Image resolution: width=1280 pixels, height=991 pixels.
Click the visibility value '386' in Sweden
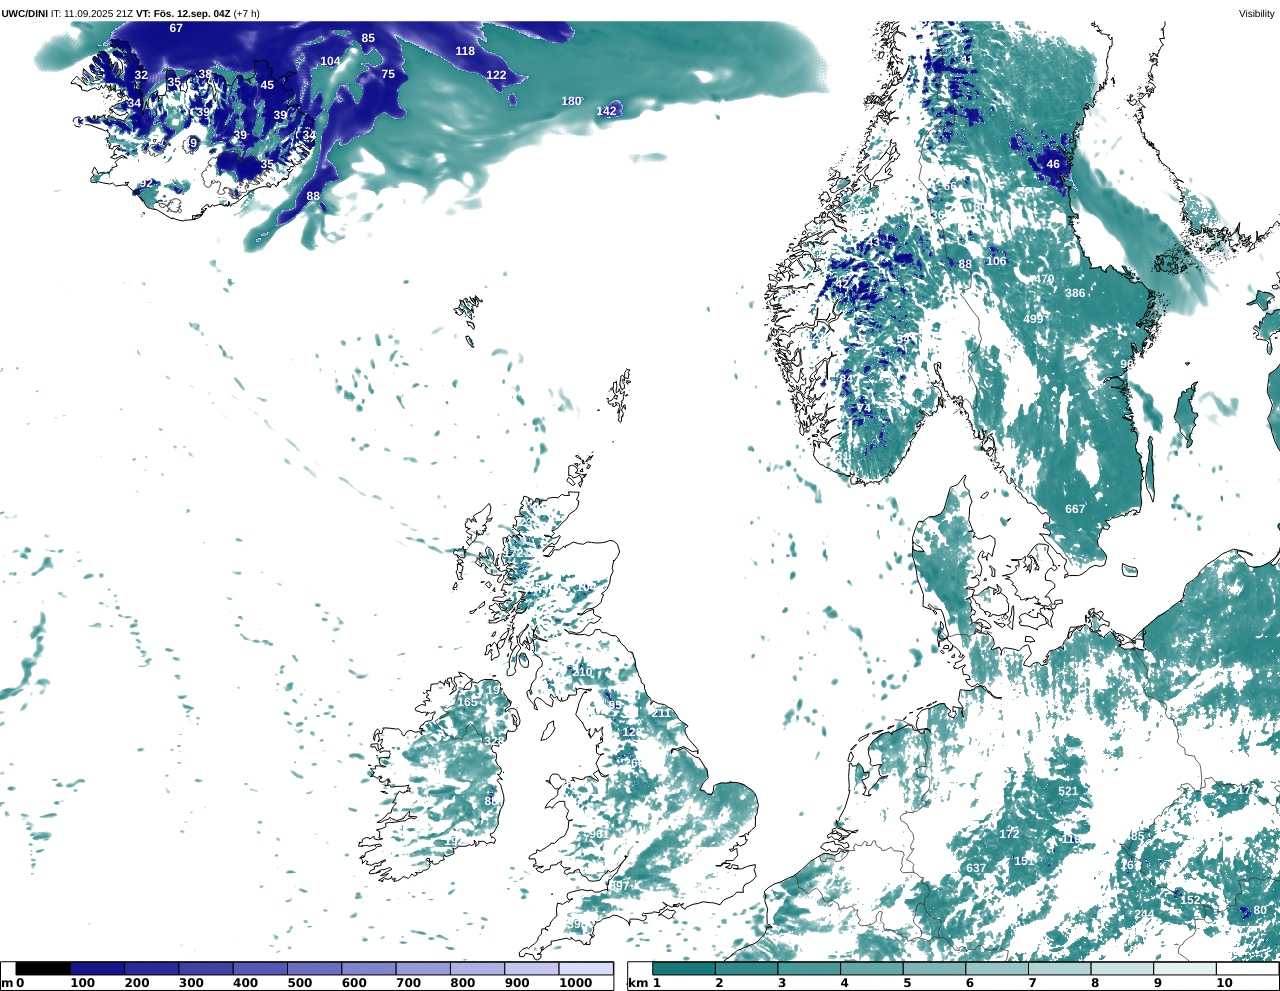1075,293
